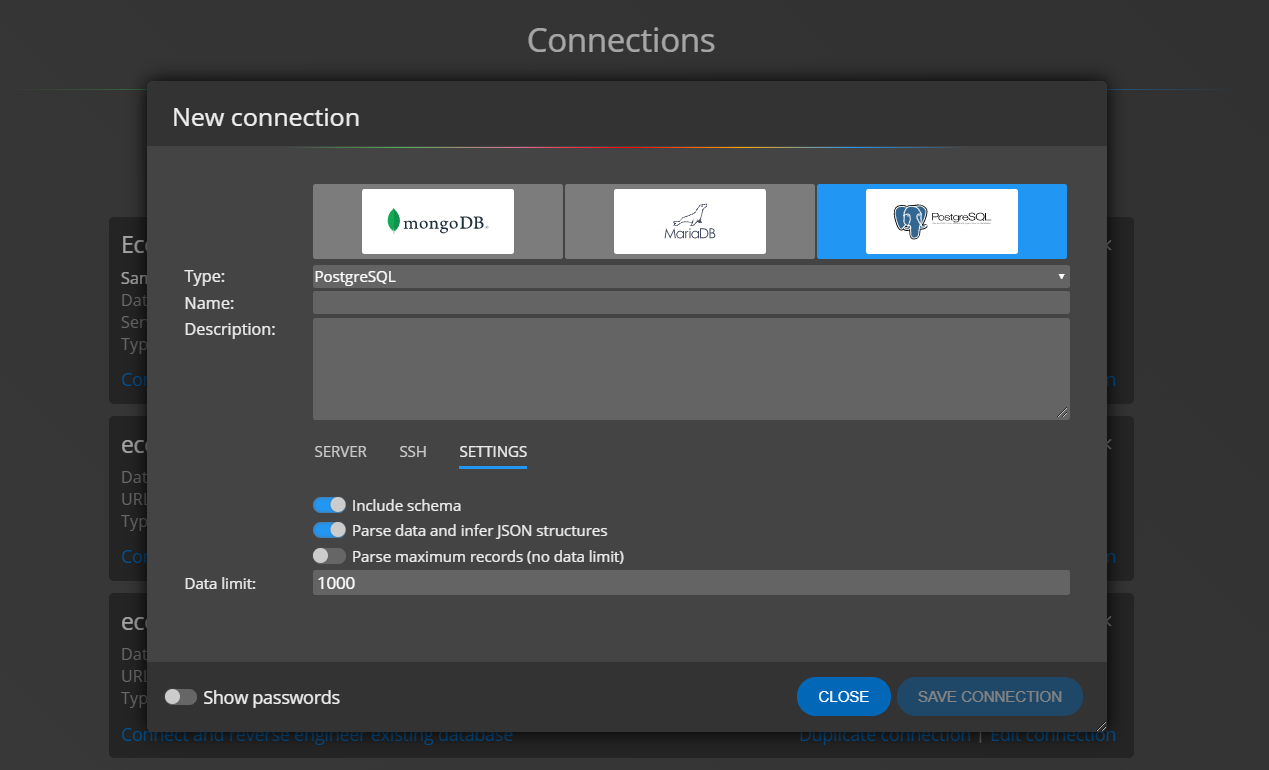
Task: Select the SETTINGS tab
Action: tap(493, 452)
